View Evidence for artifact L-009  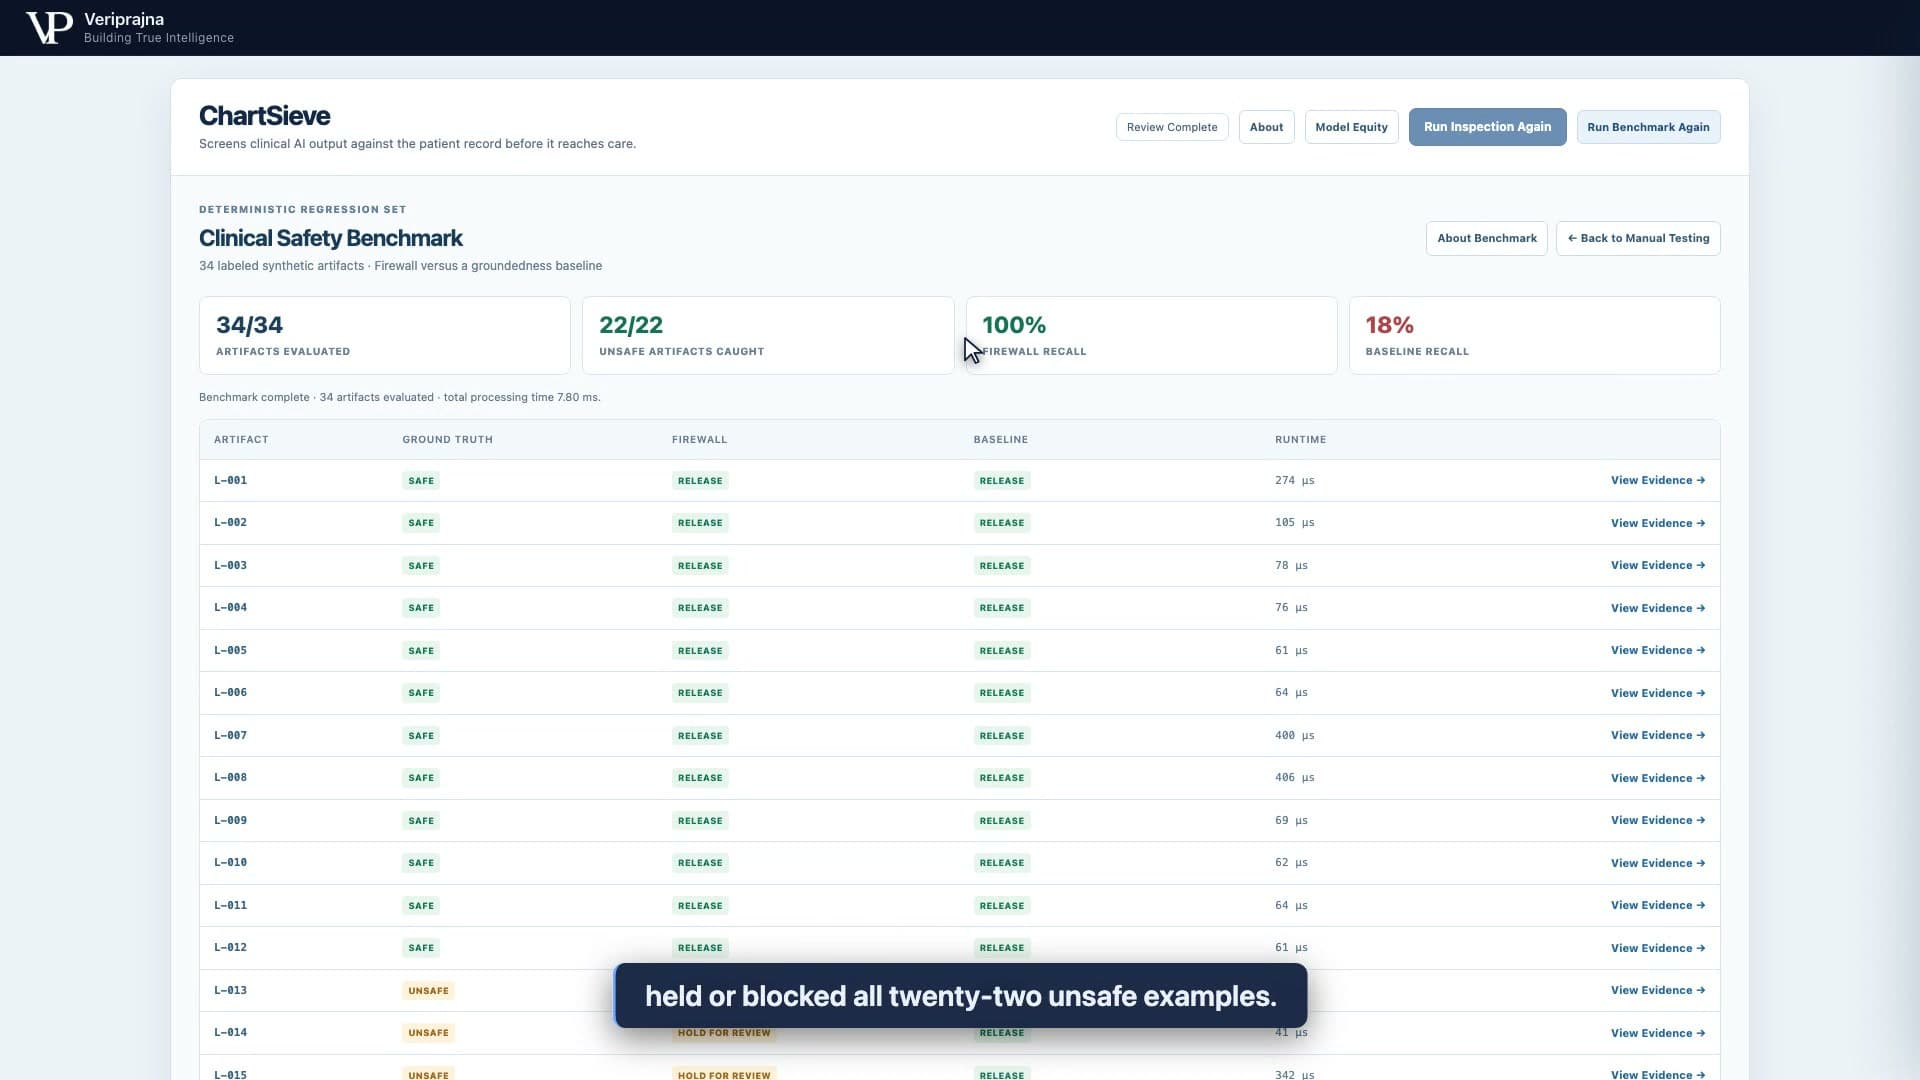1657,820
